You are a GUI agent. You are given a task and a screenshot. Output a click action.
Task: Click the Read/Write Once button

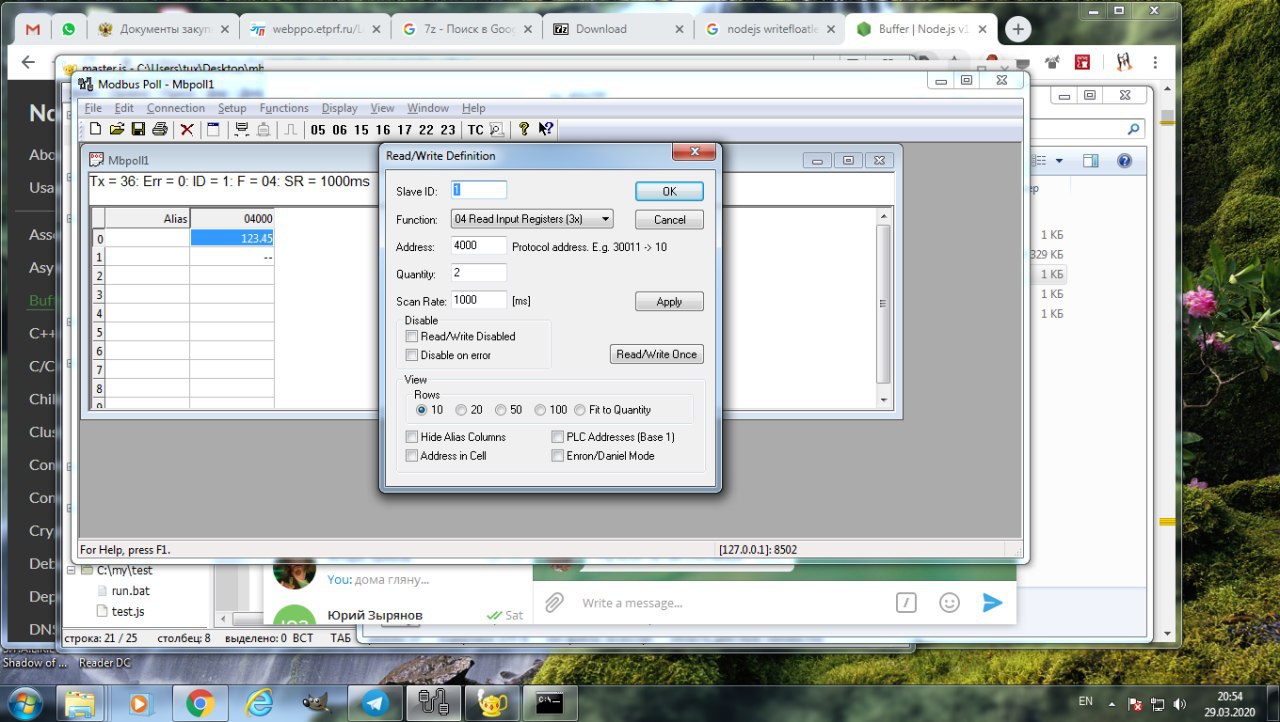click(x=657, y=354)
